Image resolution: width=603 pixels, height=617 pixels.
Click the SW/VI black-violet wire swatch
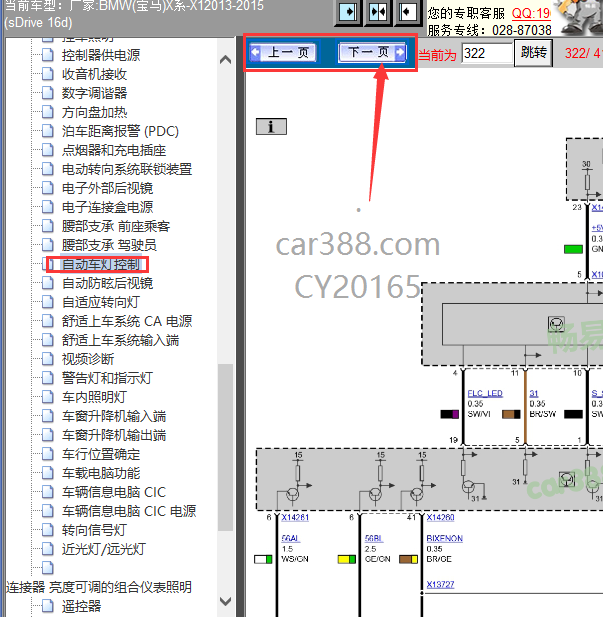tap(449, 414)
